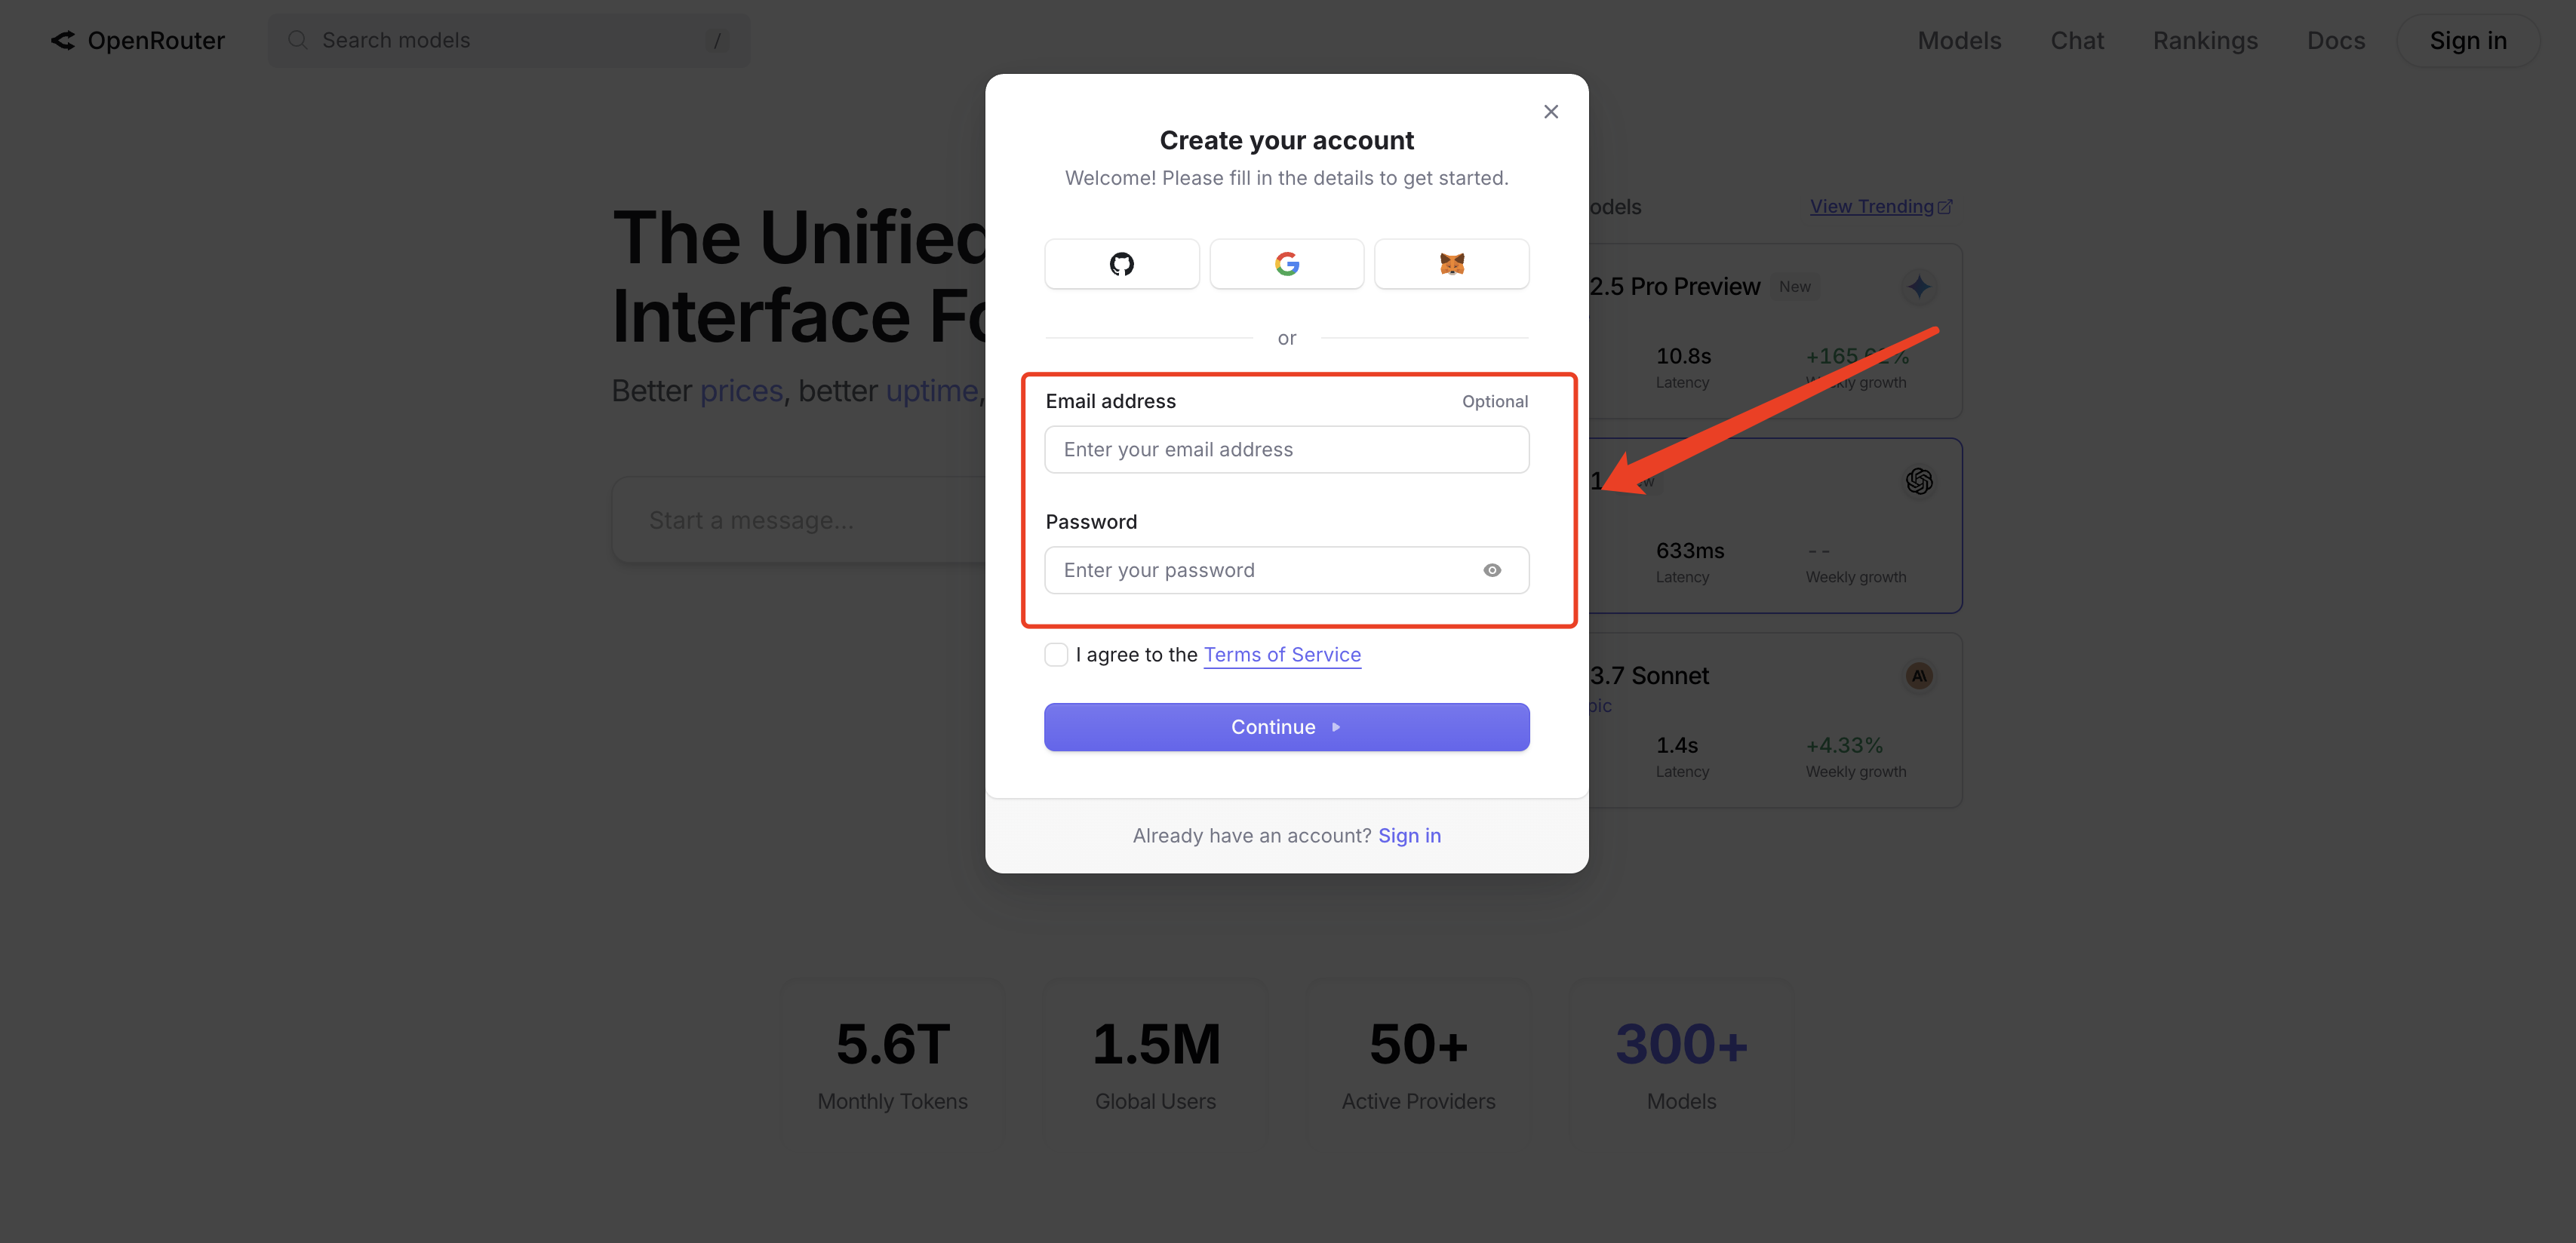Click the Gemini sparkle icon
The height and width of the screenshot is (1243, 2576).
click(1918, 287)
